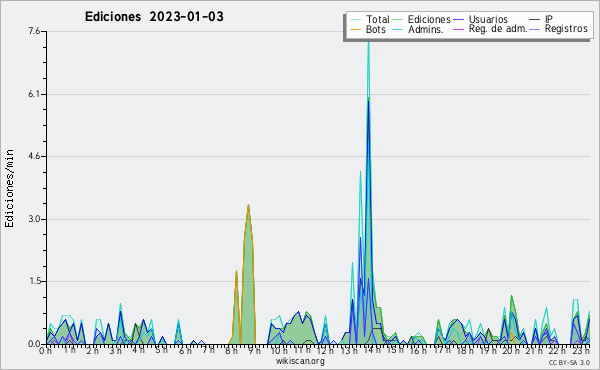Click the 1.5 y-axis value
600x370 pixels.
[34, 281]
